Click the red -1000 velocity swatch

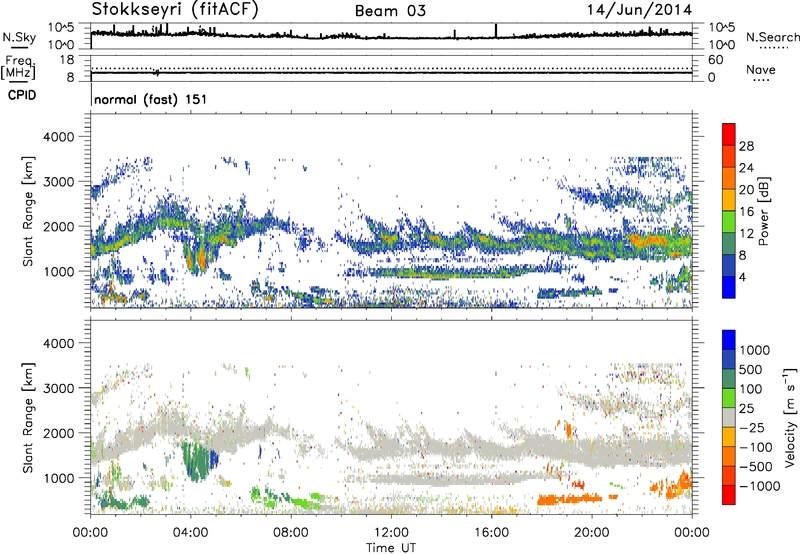[729, 495]
